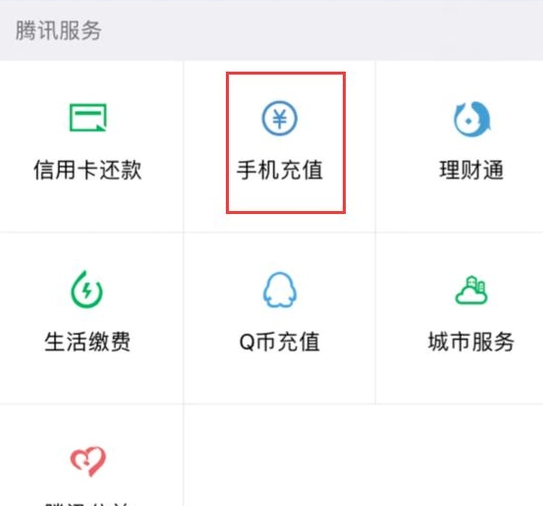Choose the 理财通 text label
This screenshot has width=543, height=506.
pos(471,170)
